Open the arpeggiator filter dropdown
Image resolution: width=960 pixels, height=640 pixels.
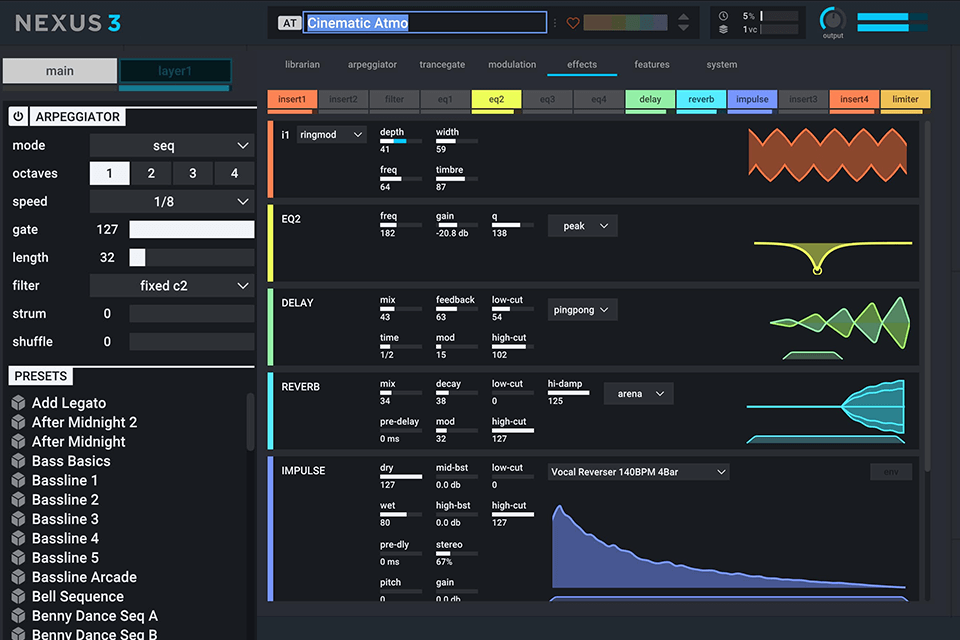click(172, 285)
